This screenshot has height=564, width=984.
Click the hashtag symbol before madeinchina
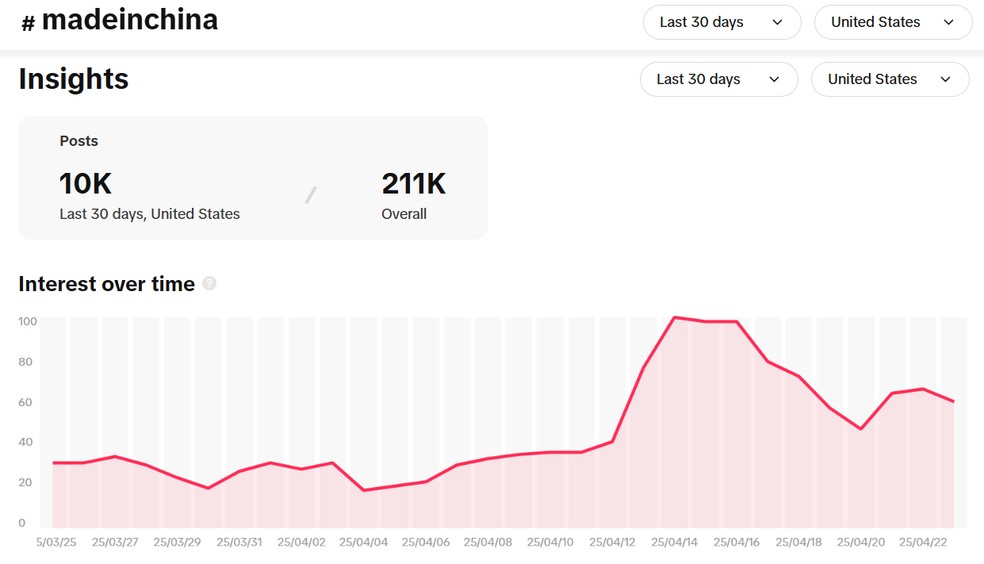28,24
